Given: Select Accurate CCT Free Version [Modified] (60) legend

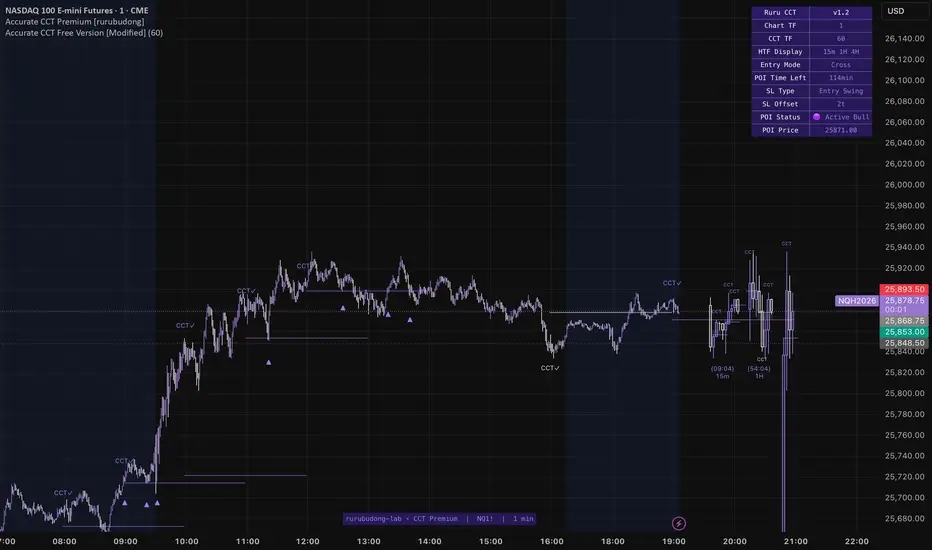Looking at the screenshot, I should click(84, 33).
